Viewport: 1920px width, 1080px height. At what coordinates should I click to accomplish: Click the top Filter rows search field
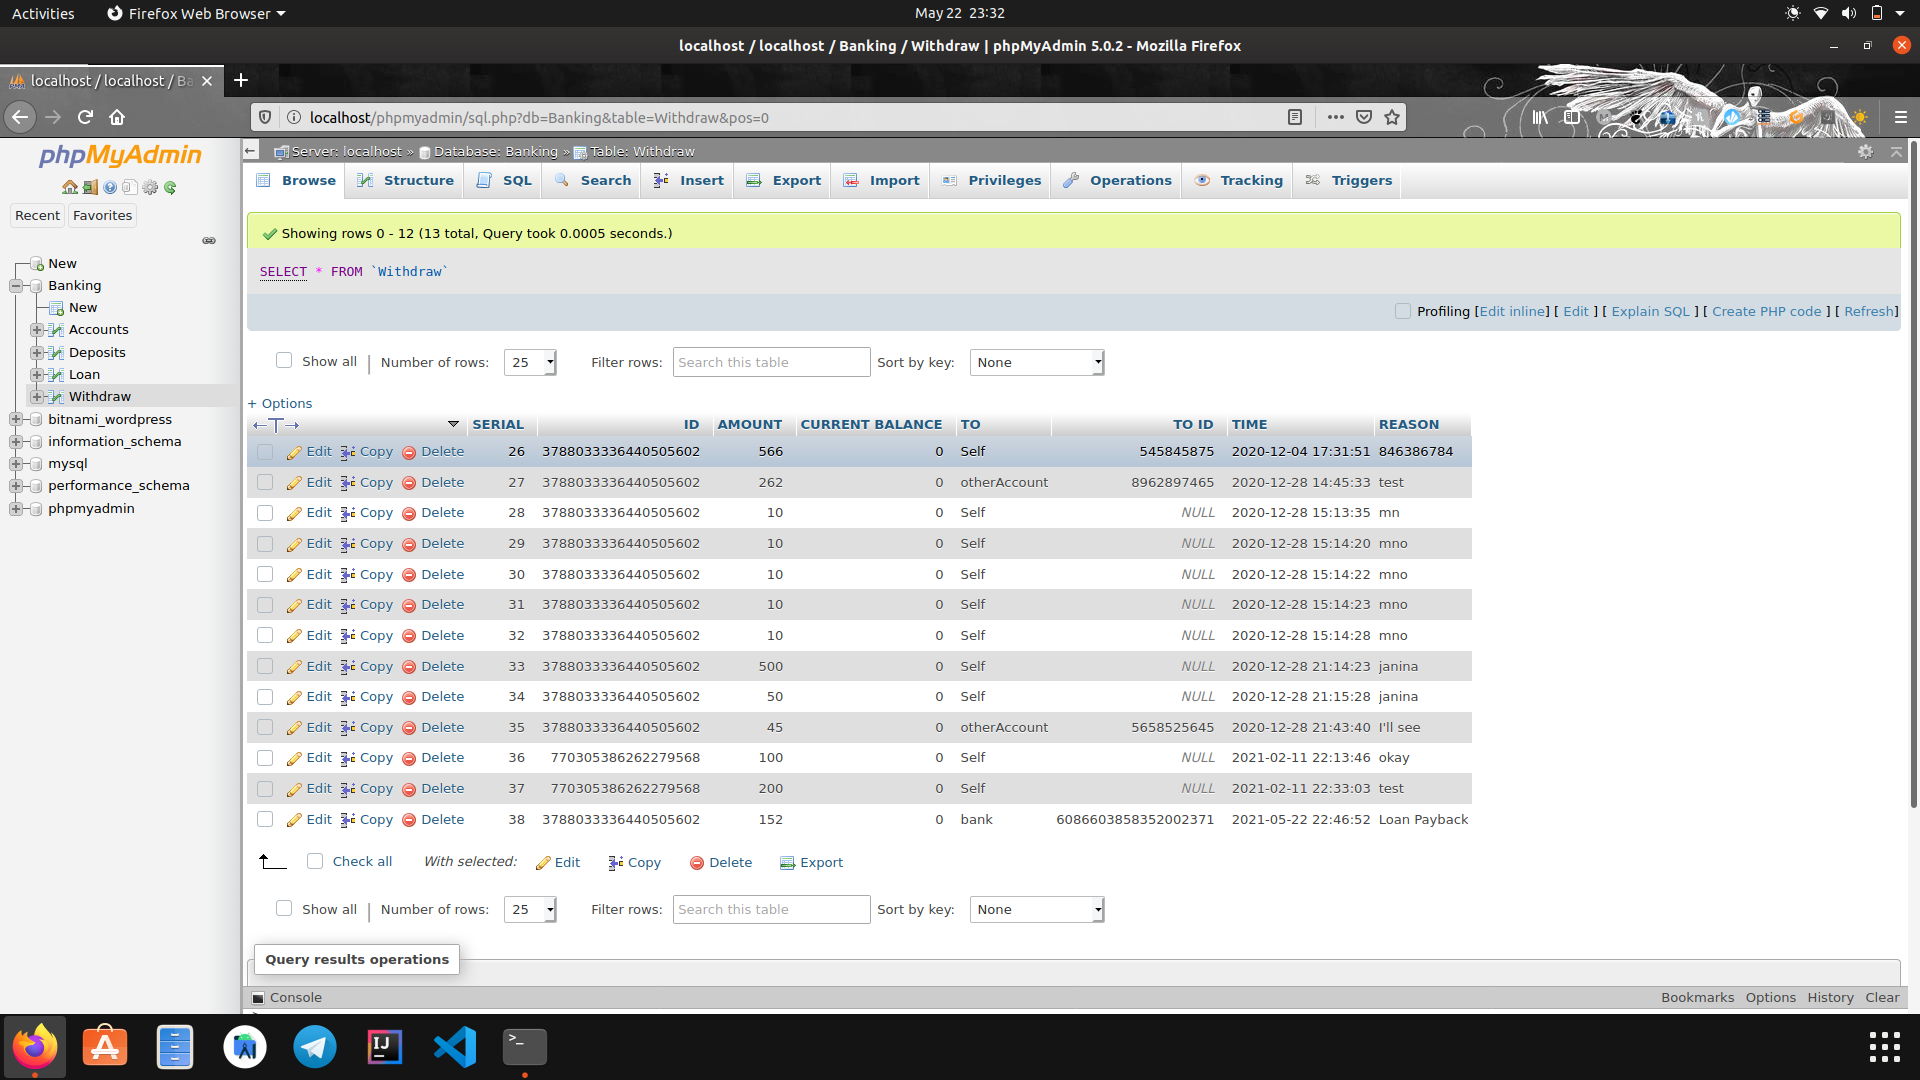tap(771, 362)
